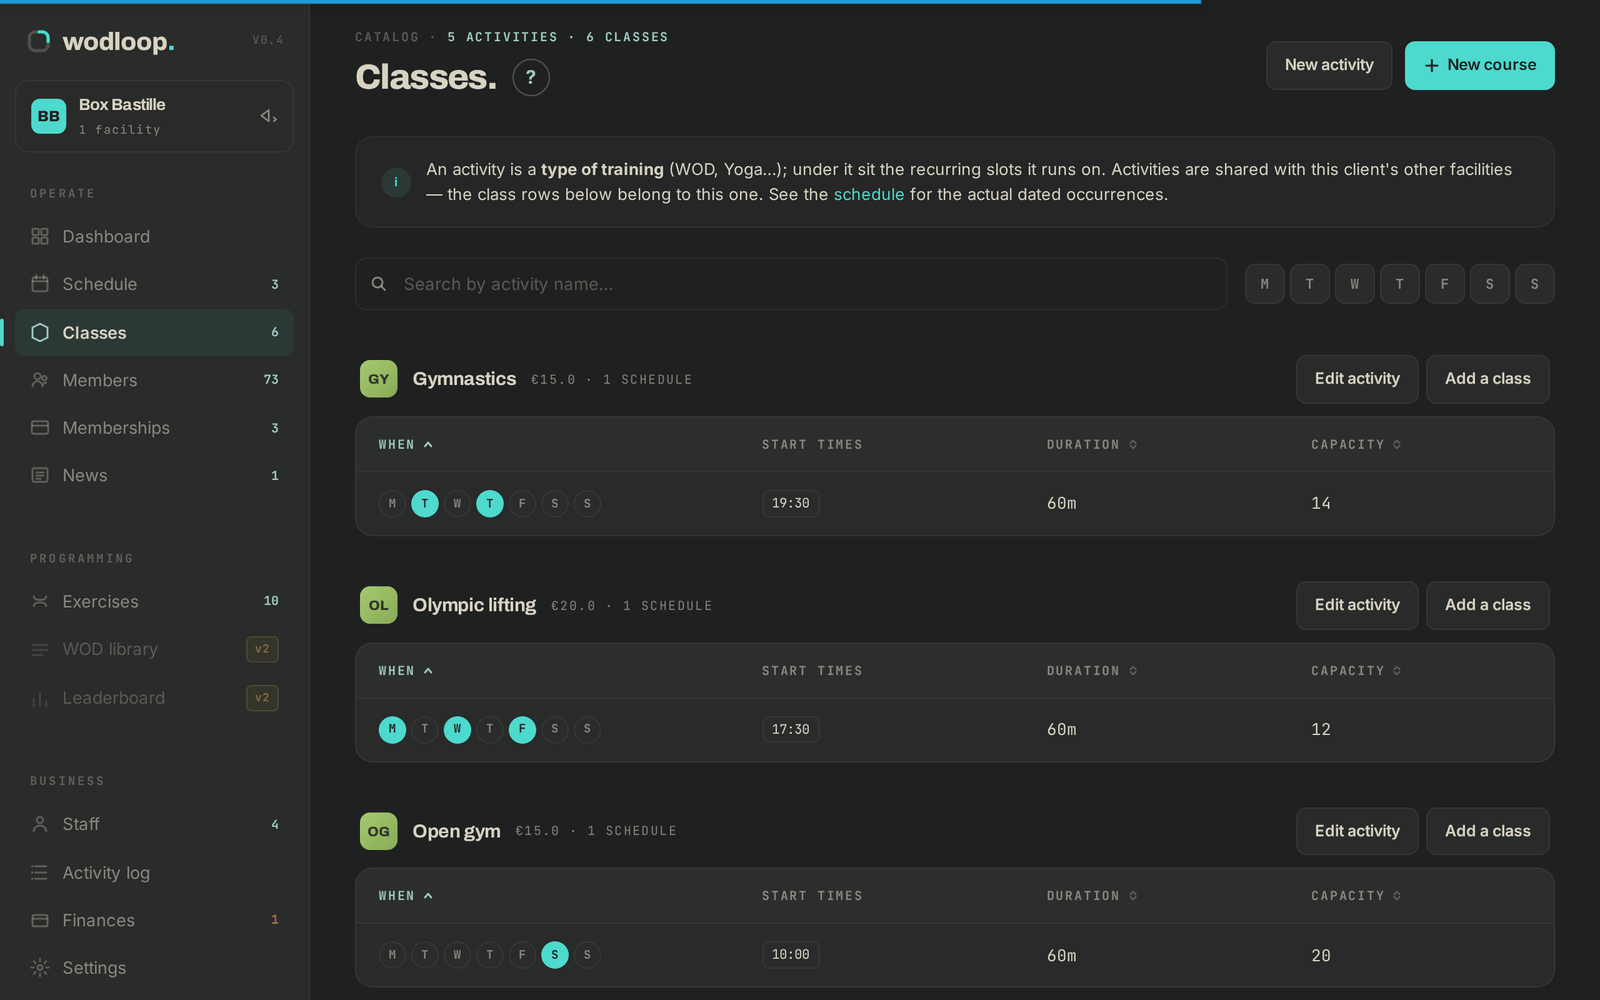The image size is (1600, 1000).
Task: Click the Staff person icon
Action: pos(40,824)
